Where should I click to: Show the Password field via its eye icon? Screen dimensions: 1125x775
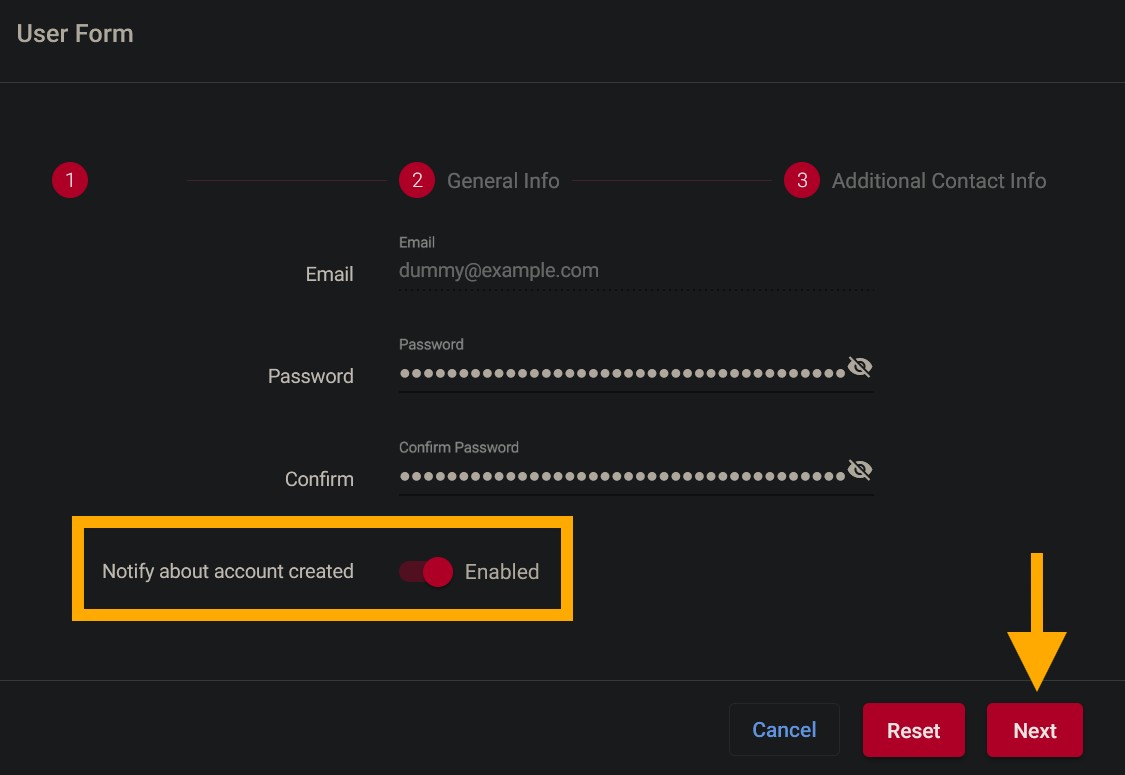pyautogui.click(x=860, y=368)
